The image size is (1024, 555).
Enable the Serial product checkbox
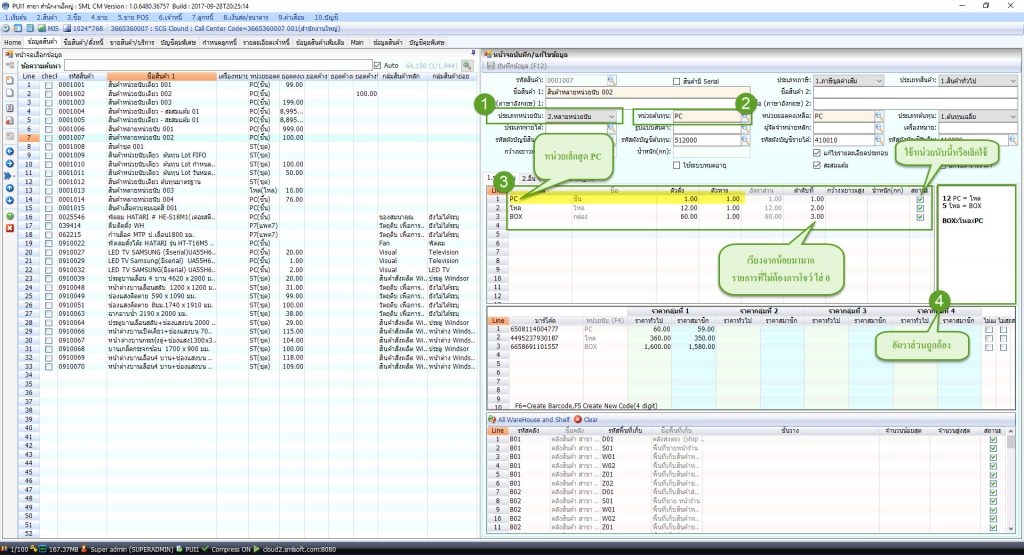point(677,81)
